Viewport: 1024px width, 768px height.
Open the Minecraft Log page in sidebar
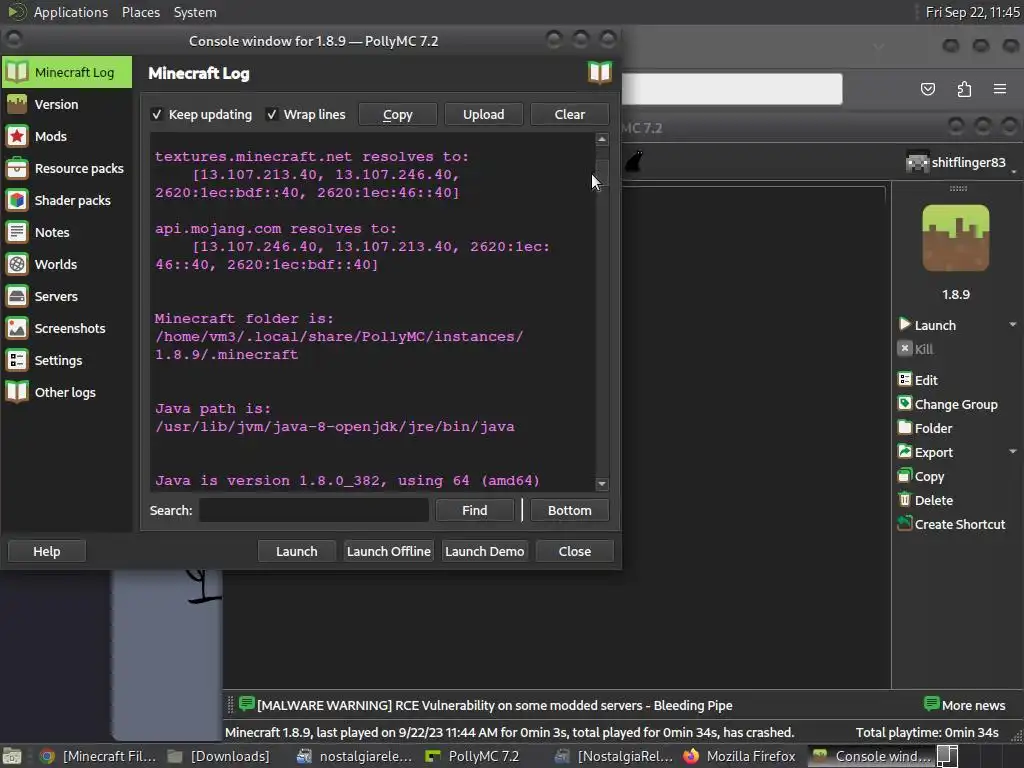pos(67,72)
